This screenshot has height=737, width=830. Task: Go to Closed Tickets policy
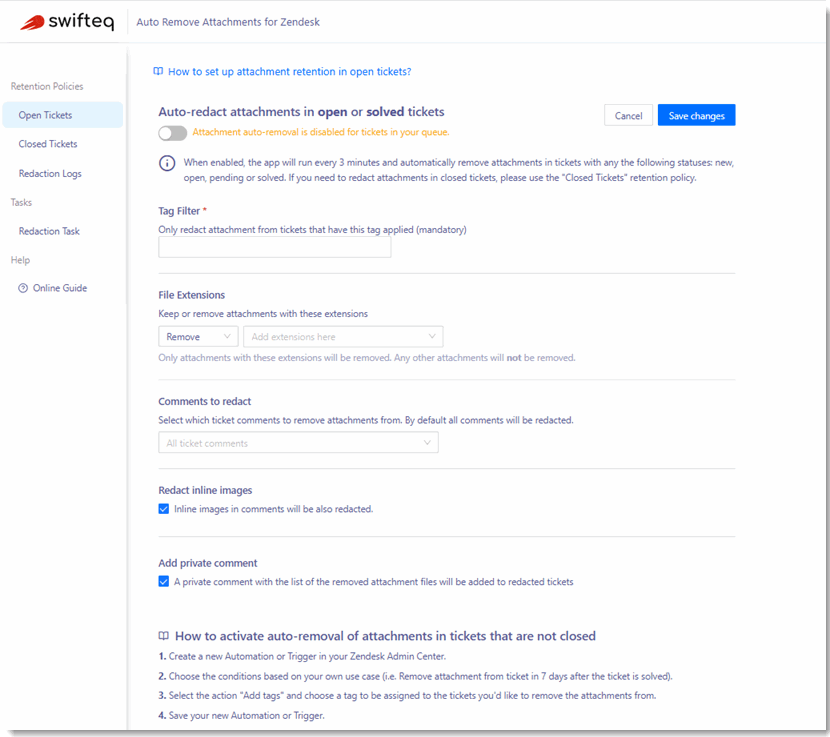point(48,144)
